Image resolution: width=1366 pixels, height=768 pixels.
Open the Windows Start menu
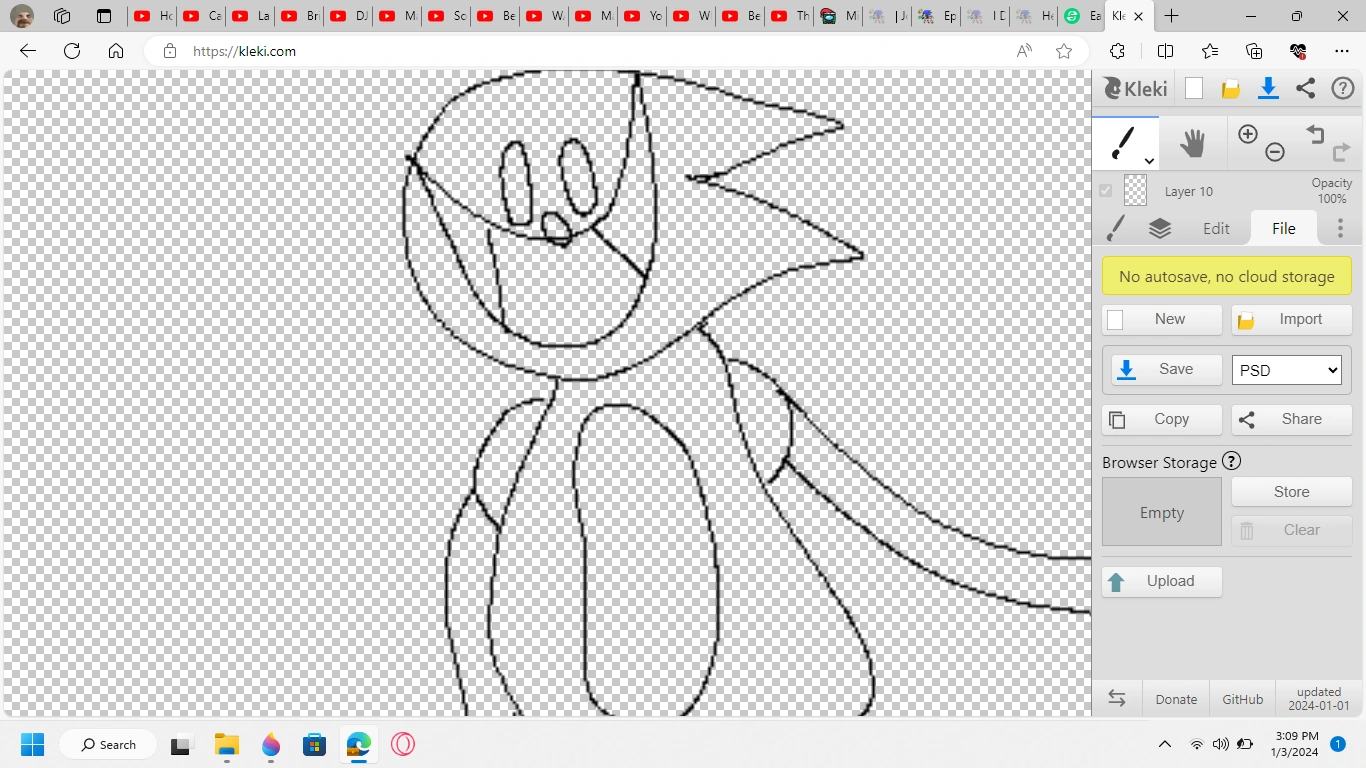[33, 744]
